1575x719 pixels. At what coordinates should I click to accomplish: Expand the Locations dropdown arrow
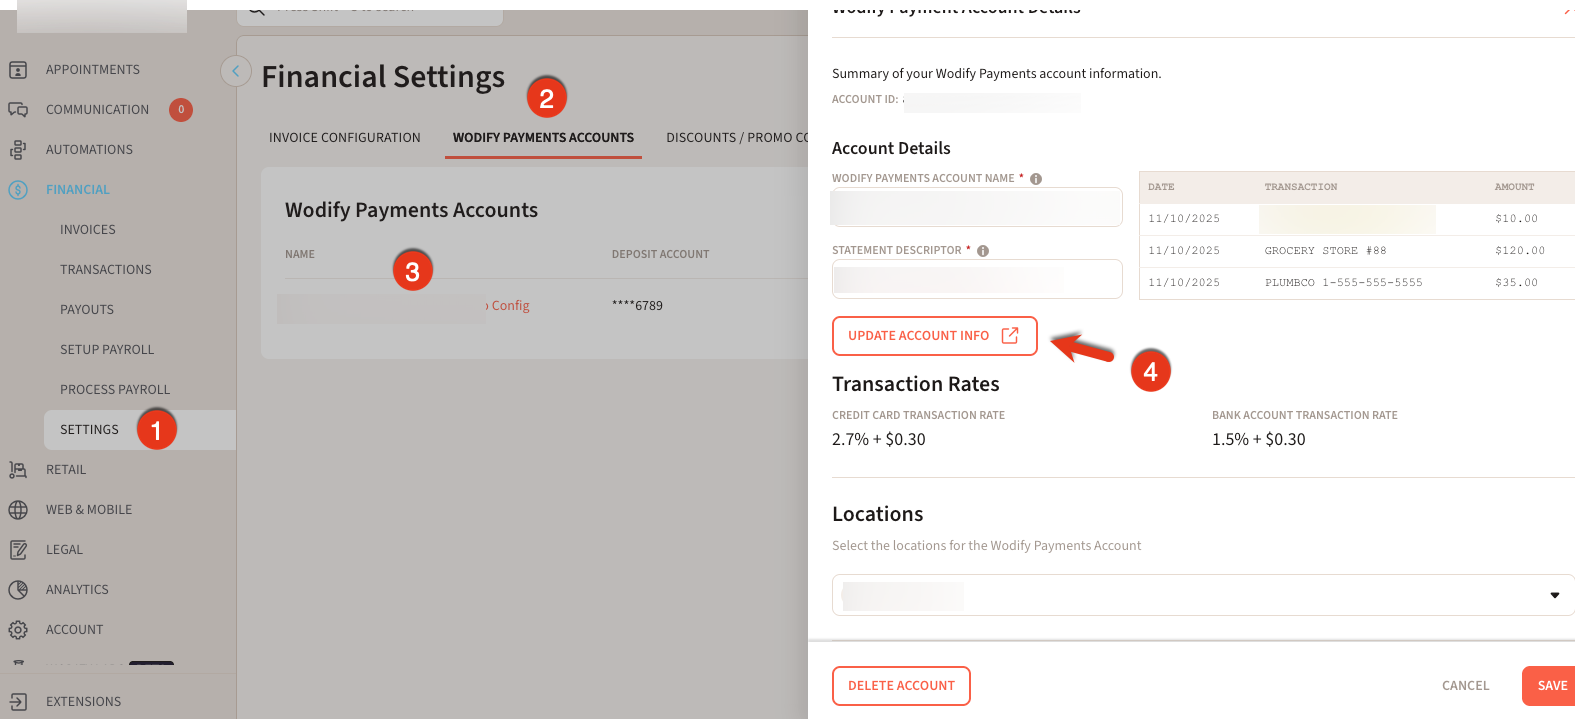point(1554,595)
